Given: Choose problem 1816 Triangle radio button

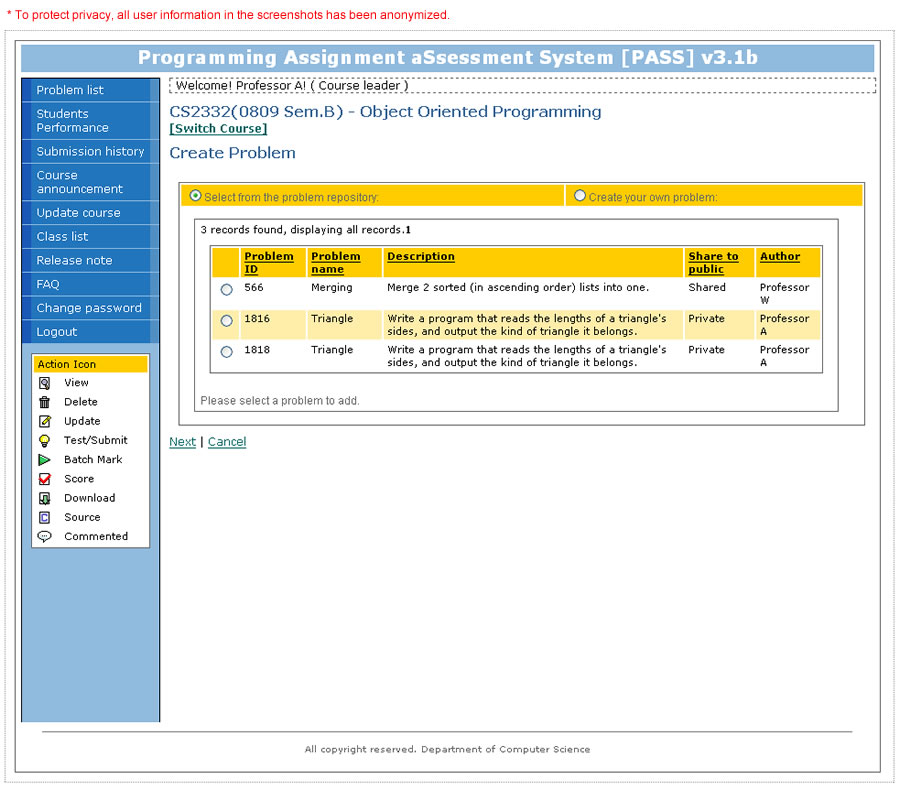Looking at the screenshot, I should tap(226, 320).
